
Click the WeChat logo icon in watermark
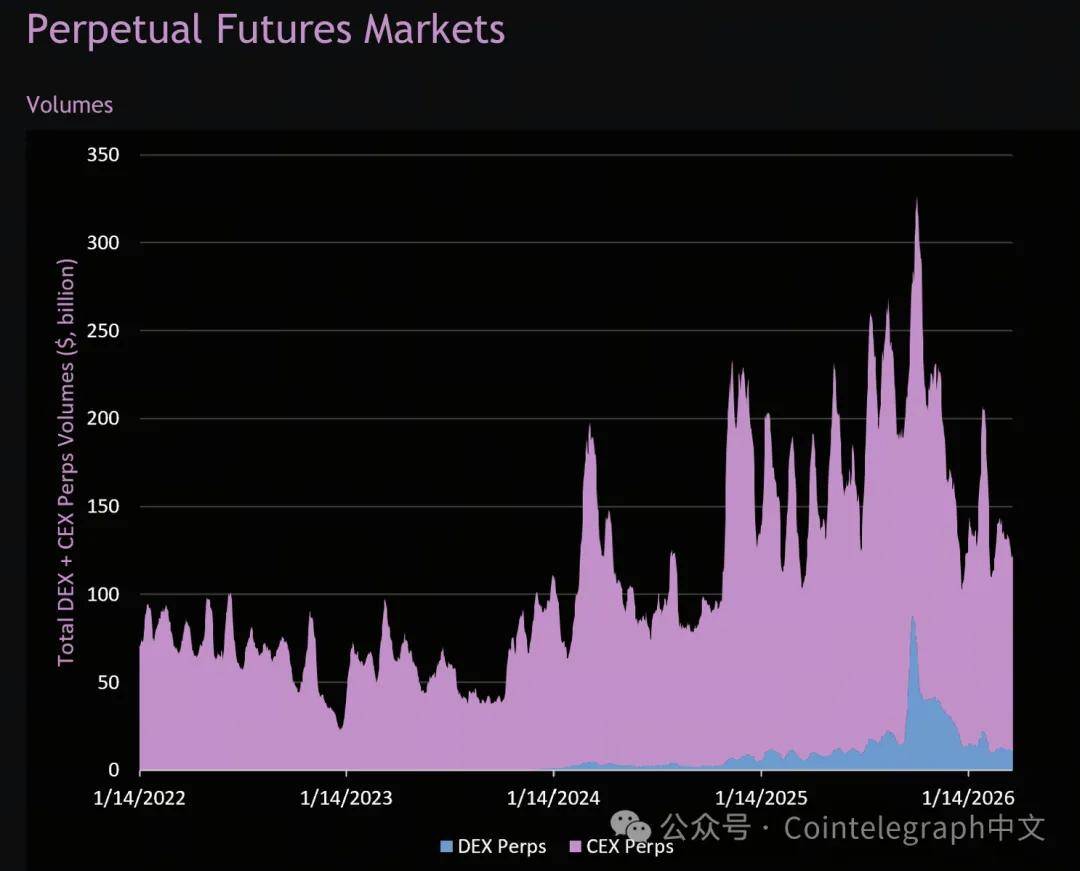632,825
